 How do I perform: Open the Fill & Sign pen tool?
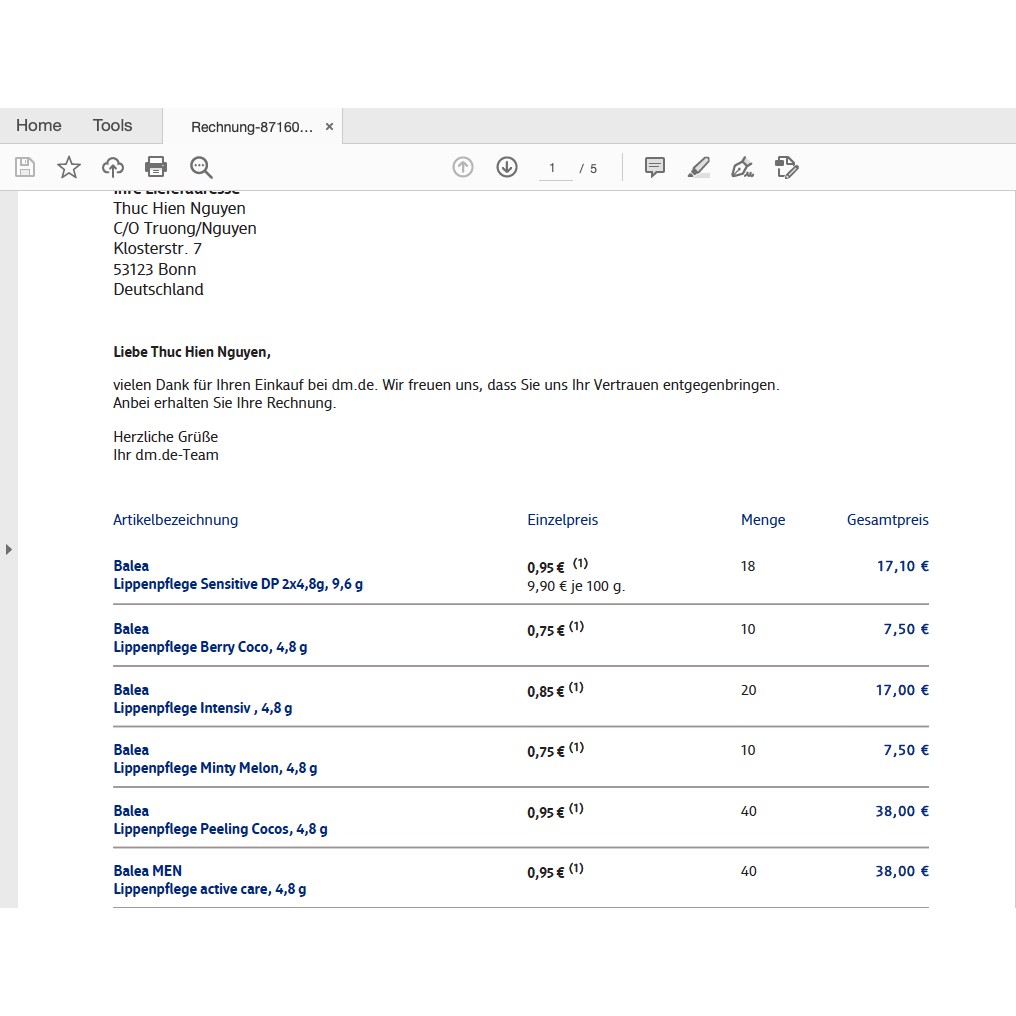tap(742, 167)
